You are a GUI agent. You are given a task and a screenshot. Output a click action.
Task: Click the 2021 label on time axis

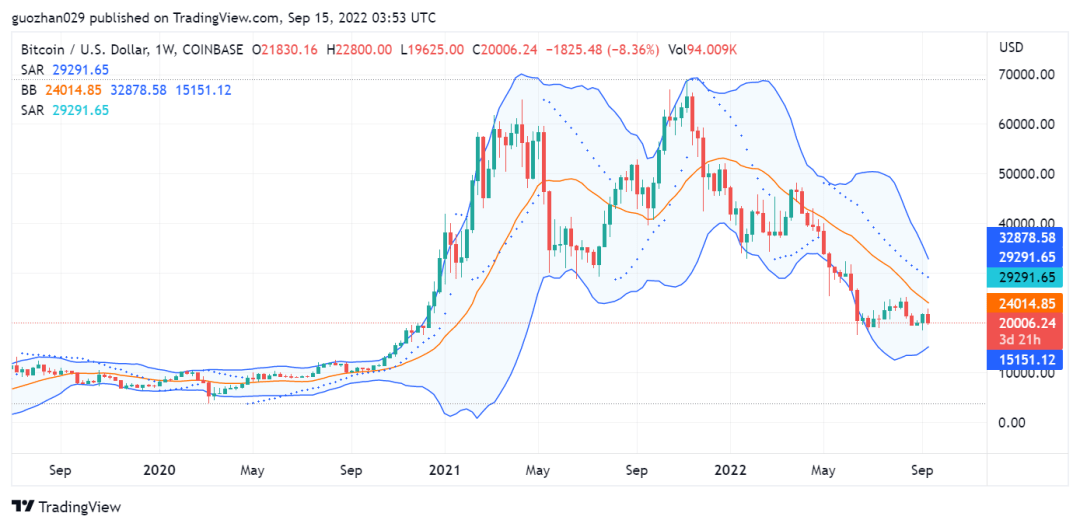pyautogui.click(x=444, y=469)
